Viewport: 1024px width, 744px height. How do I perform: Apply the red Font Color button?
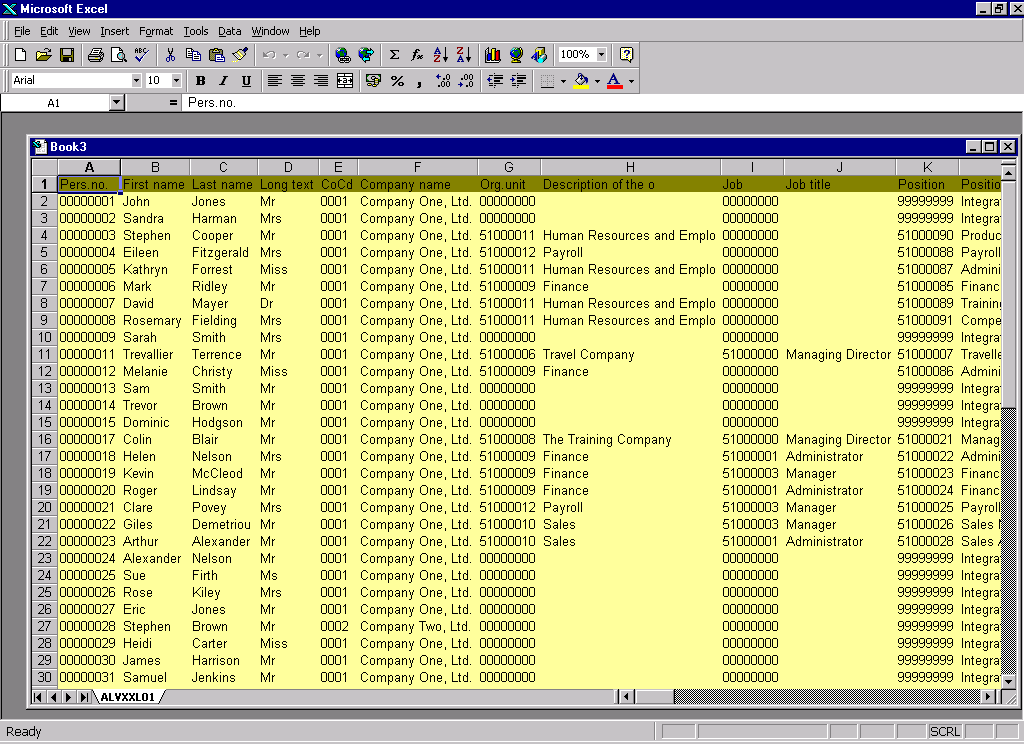(x=615, y=81)
